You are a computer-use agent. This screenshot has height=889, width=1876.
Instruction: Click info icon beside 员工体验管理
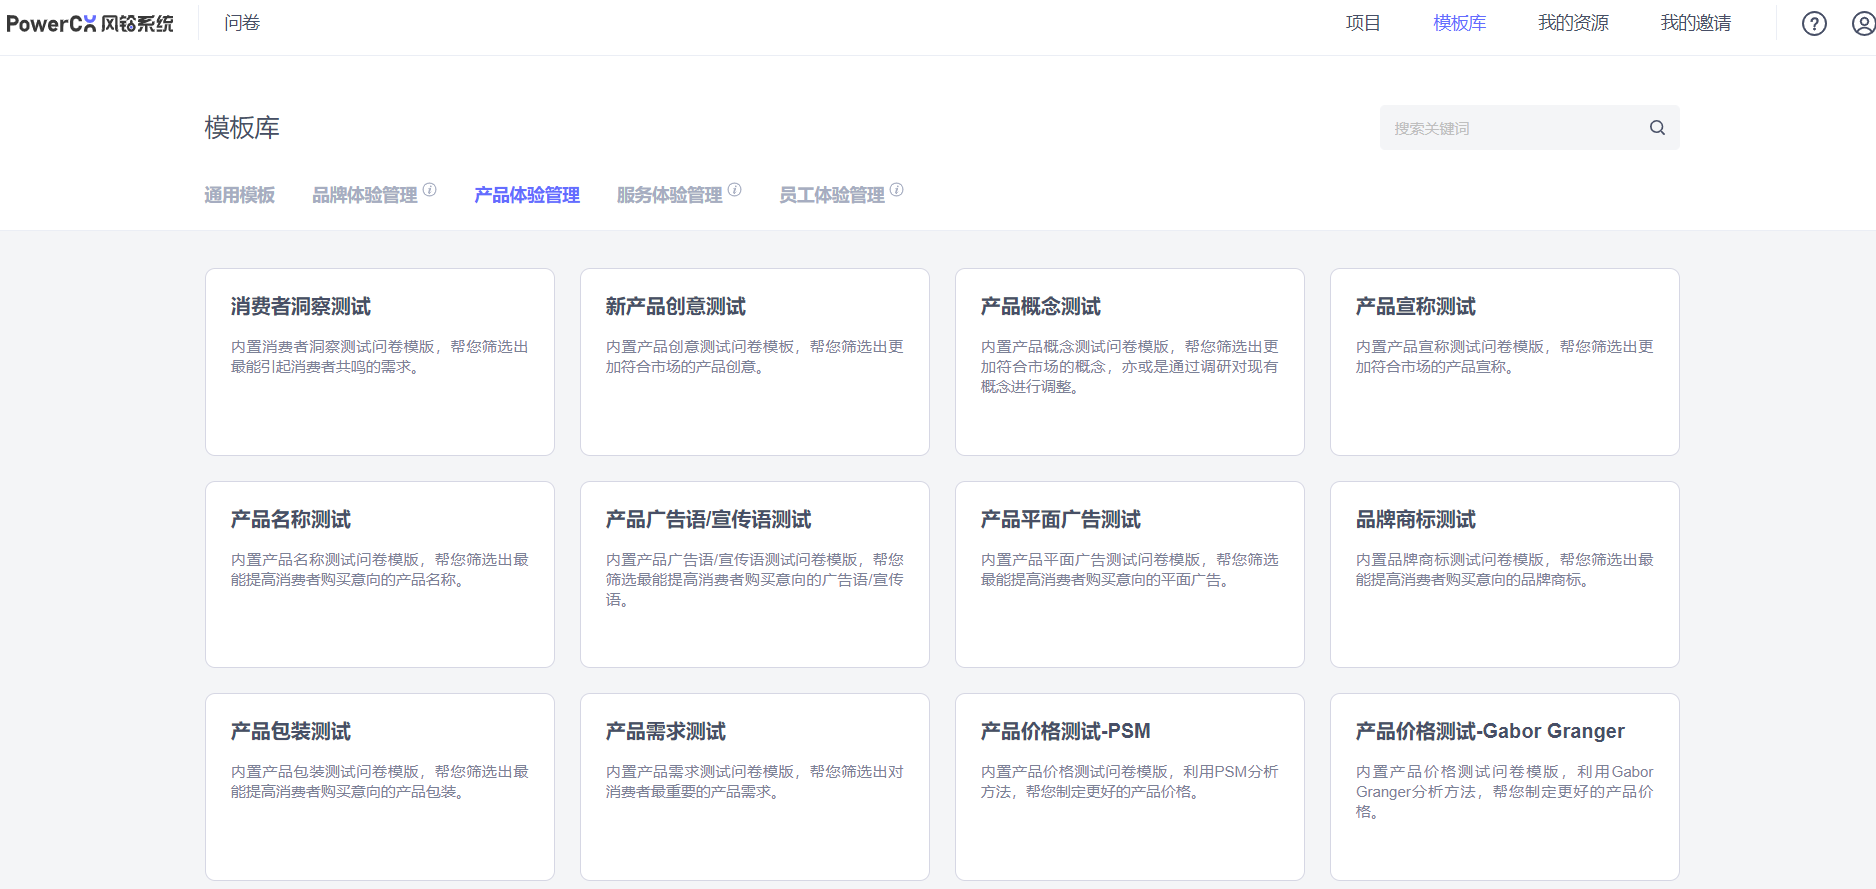tap(897, 190)
